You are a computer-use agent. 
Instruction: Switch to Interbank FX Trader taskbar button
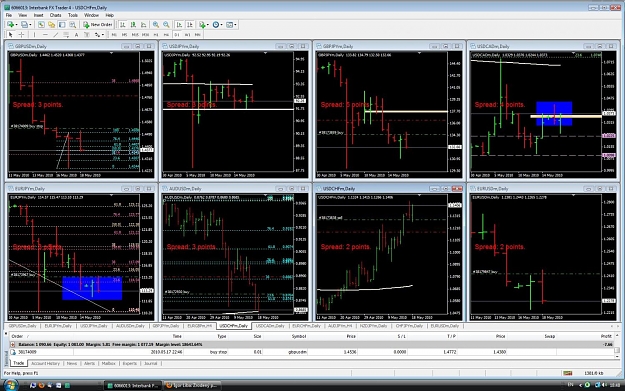point(133,385)
